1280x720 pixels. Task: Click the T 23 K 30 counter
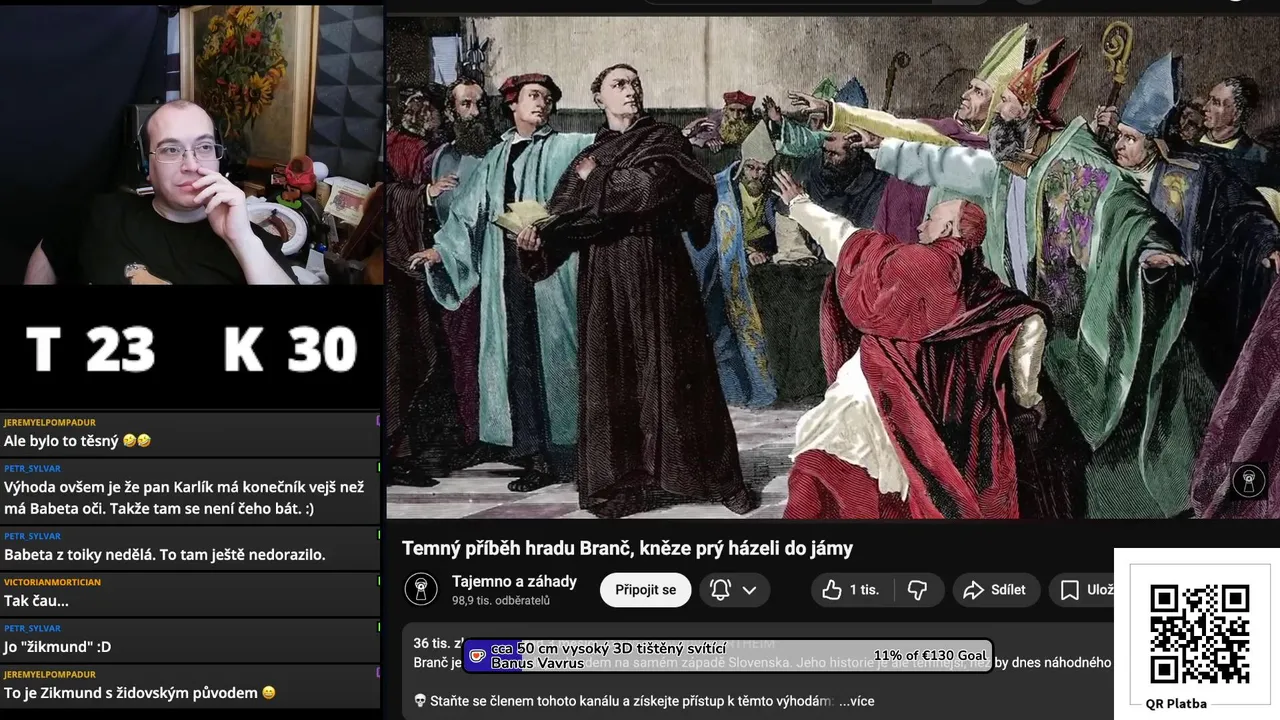coord(192,348)
